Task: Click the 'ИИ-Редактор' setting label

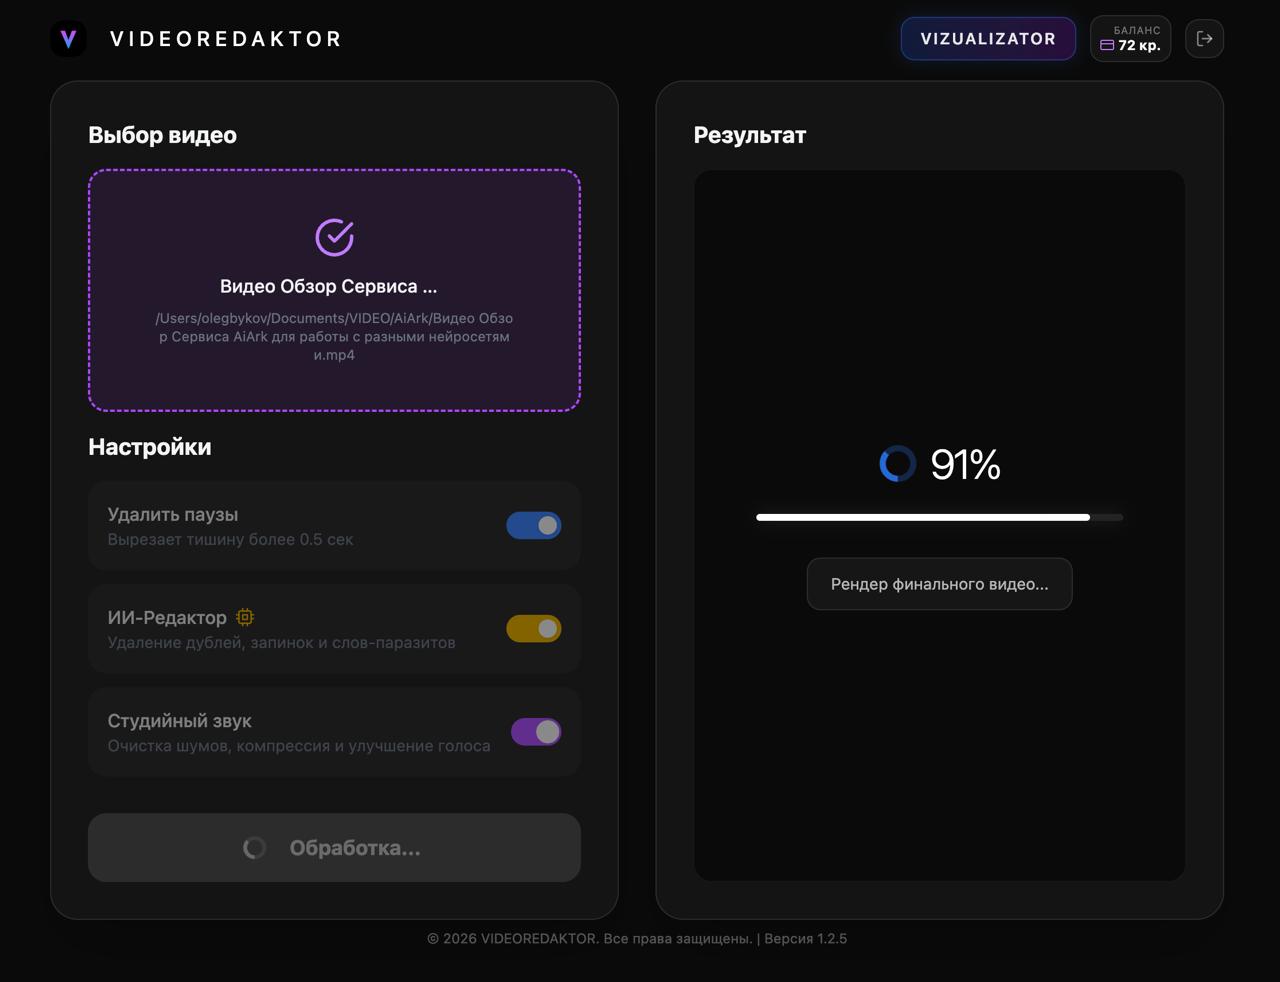Action: coord(167,617)
